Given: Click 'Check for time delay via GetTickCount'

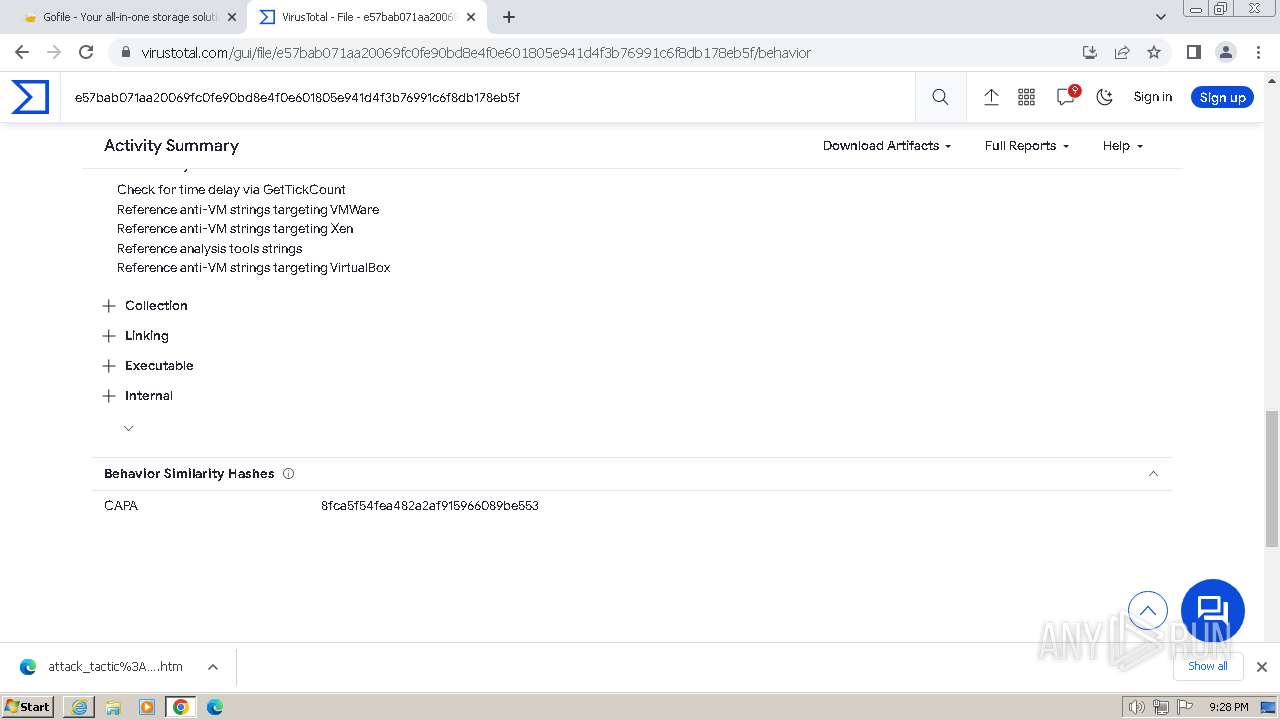Looking at the screenshot, I should coord(231,190).
